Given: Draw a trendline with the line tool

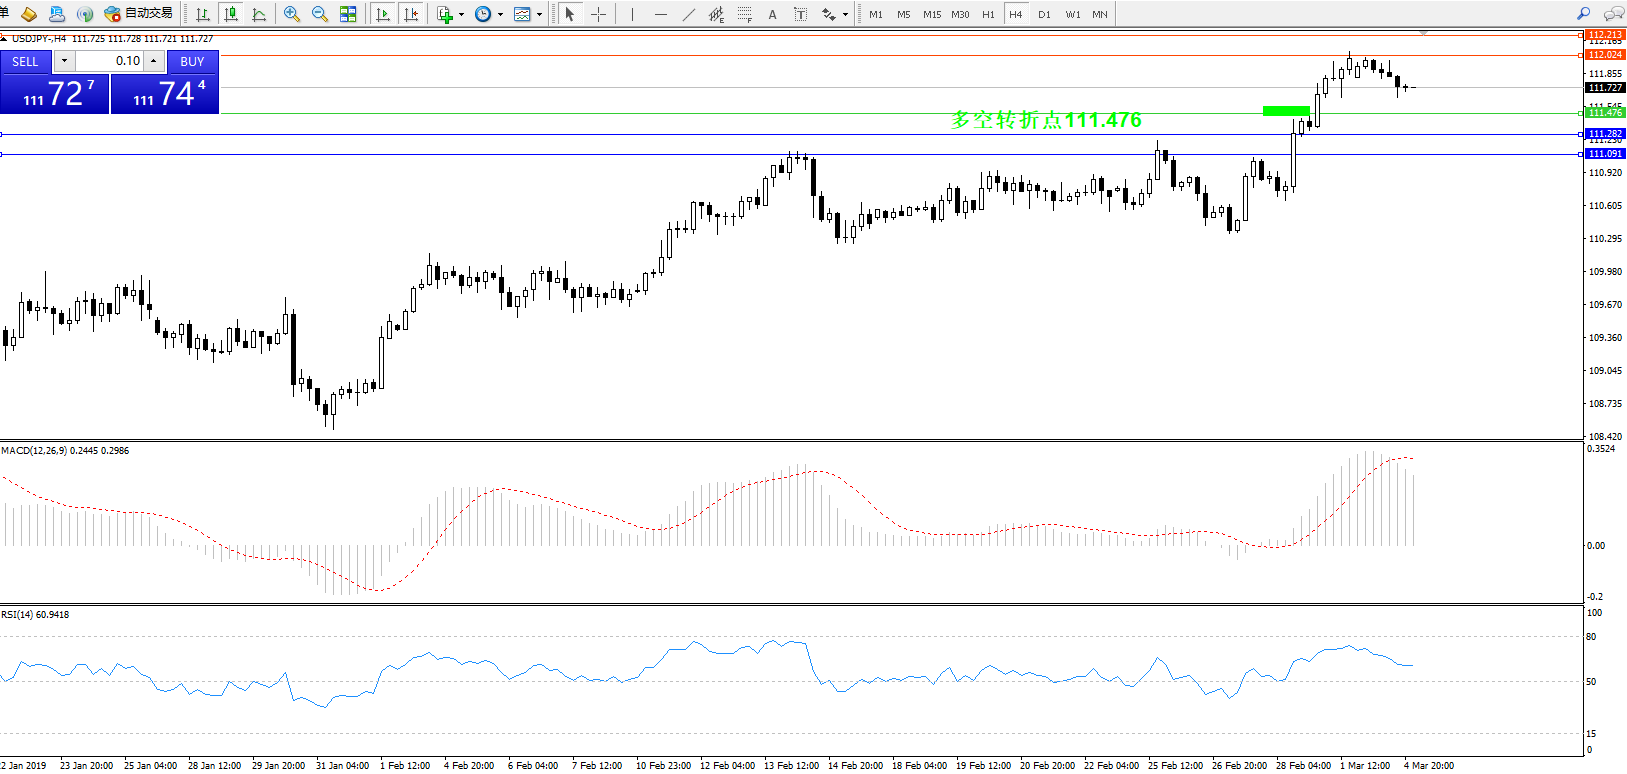Looking at the screenshot, I should pos(689,14).
